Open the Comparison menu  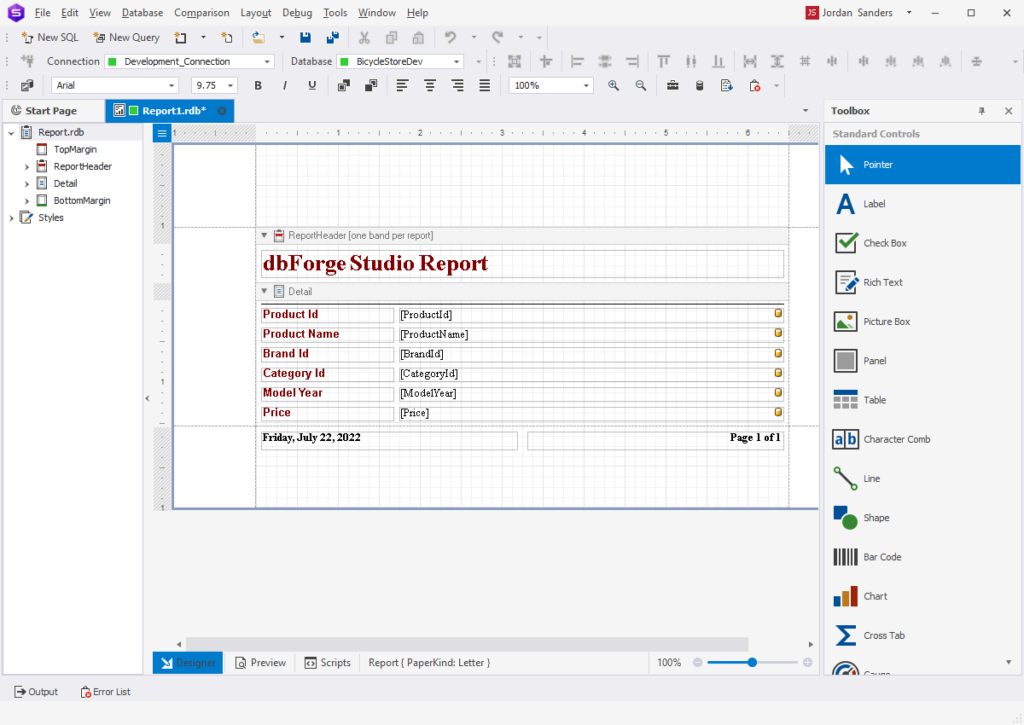201,12
